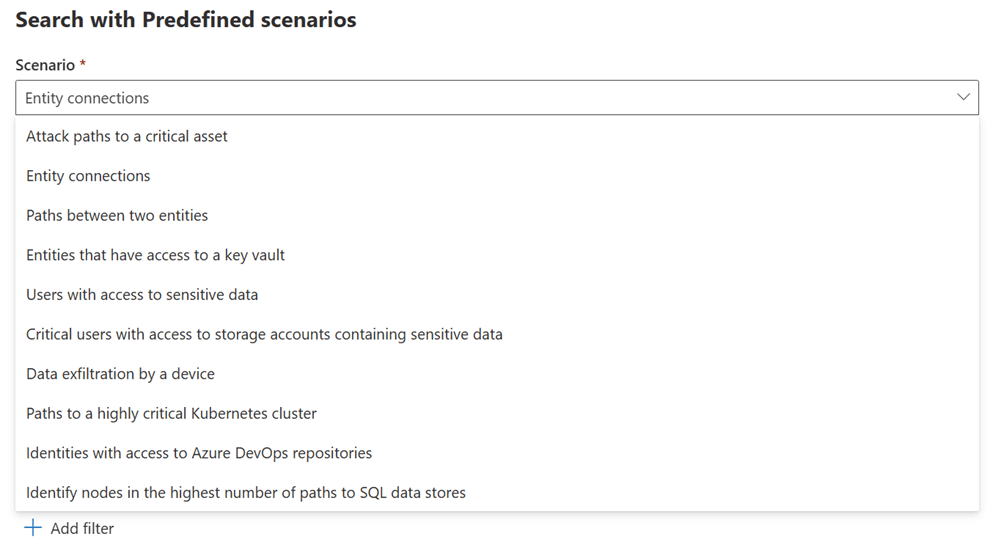1004x550 pixels.
Task: Click the Scenario field label
Action: (45, 65)
